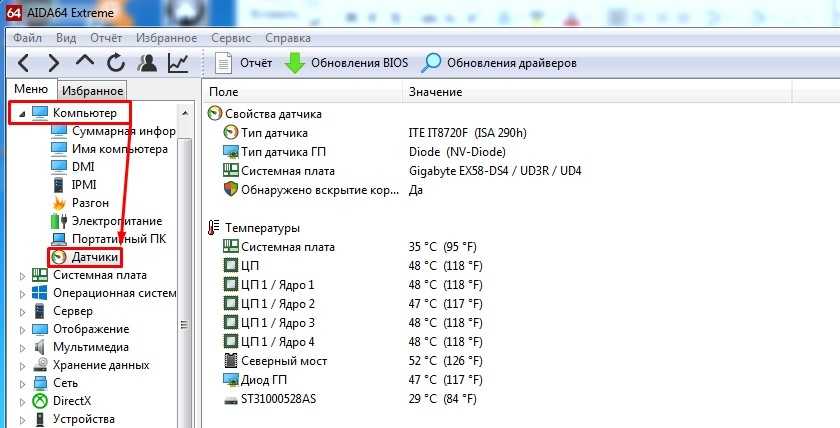The image size is (840, 428).
Task: Click the graph chart icon in toolbar
Action: pyautogui.click(x=178, y=63)
